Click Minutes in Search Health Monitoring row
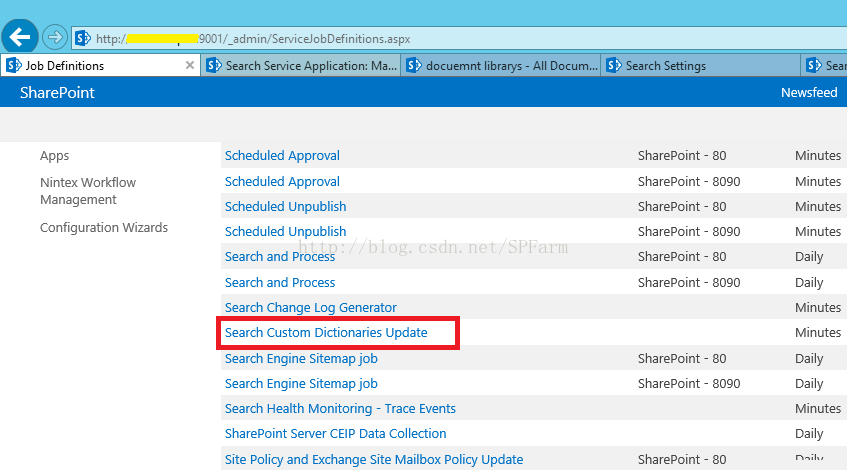 pos(818,408)
